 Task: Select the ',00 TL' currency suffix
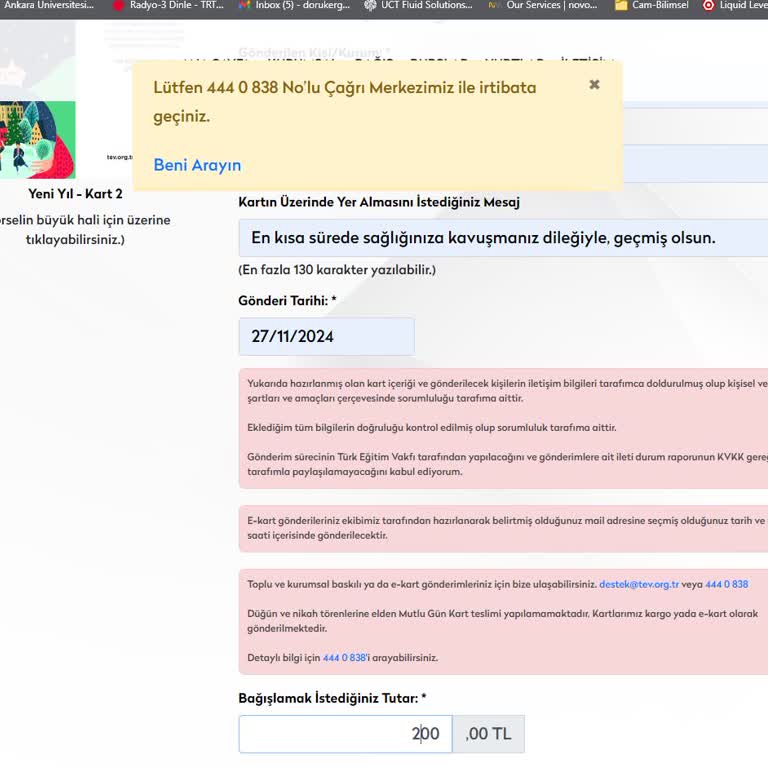(x=488, y=734)
